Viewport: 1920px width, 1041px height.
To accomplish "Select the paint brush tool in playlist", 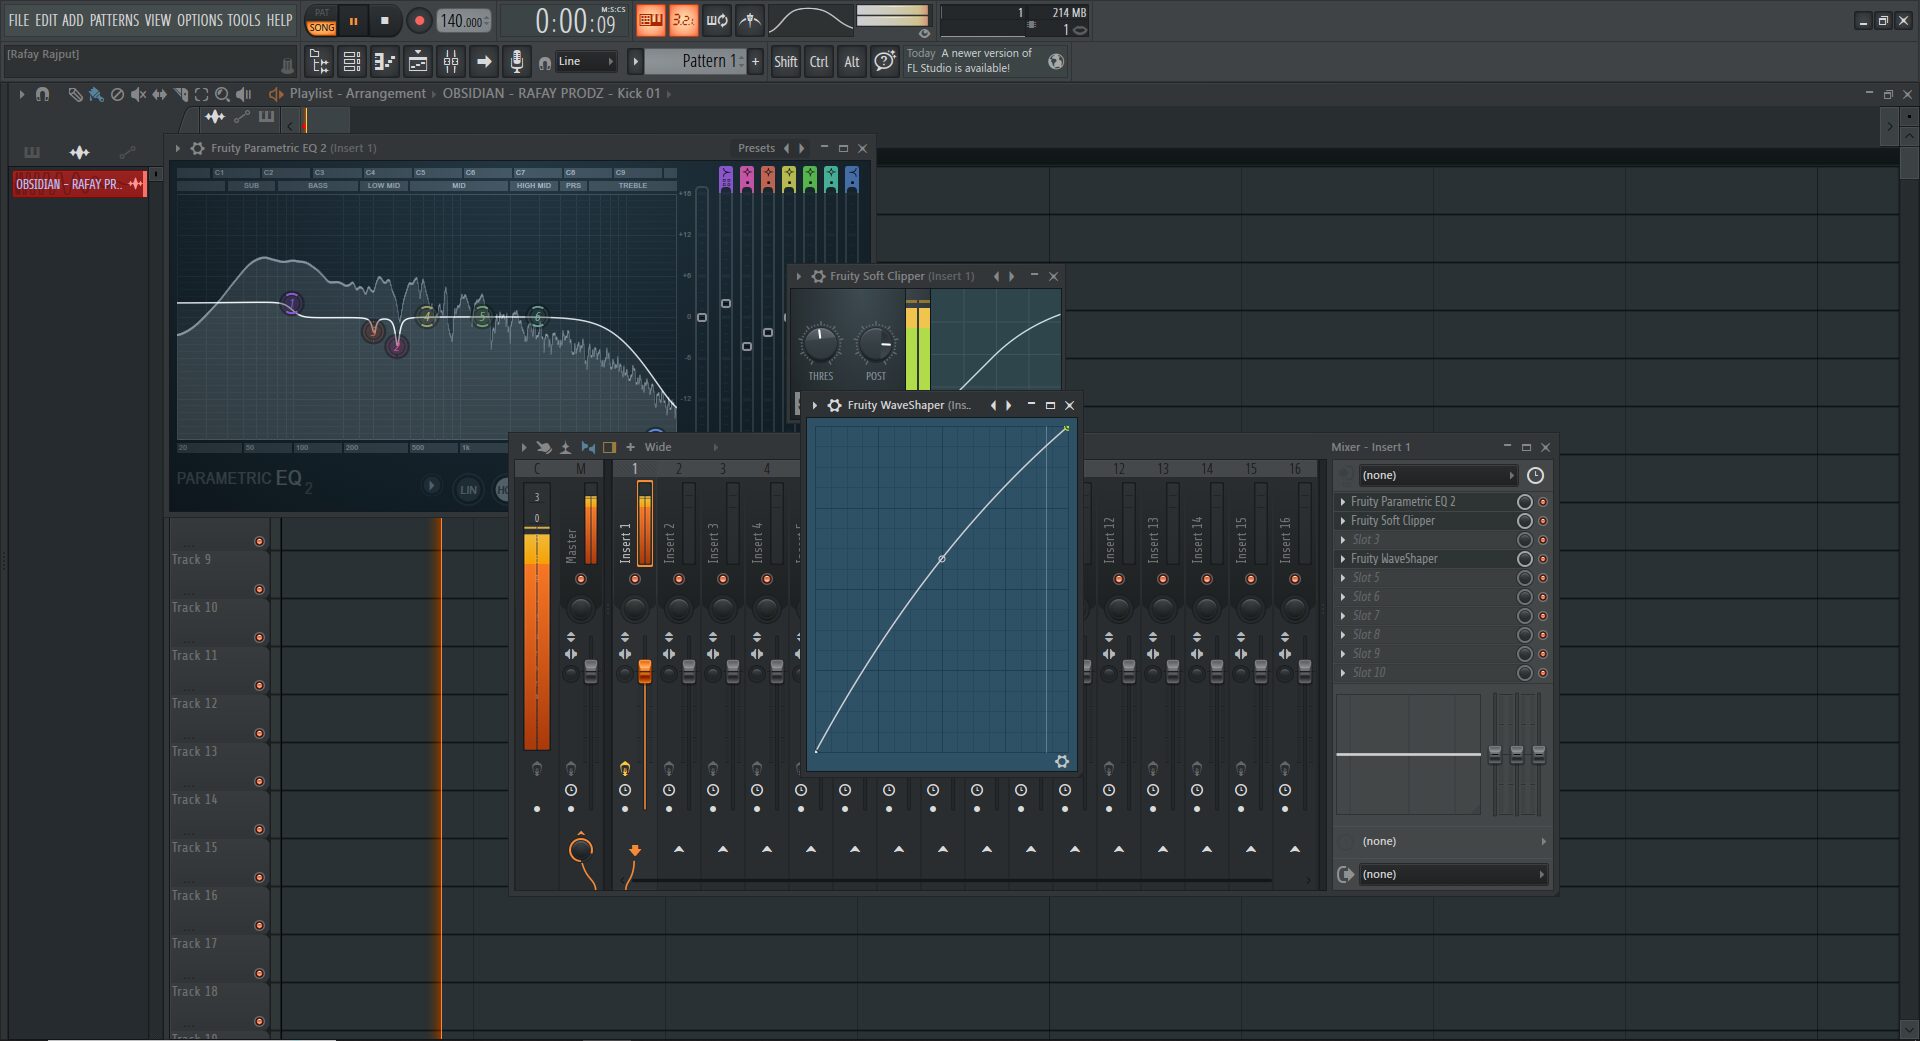I will (x=96, y=94).
